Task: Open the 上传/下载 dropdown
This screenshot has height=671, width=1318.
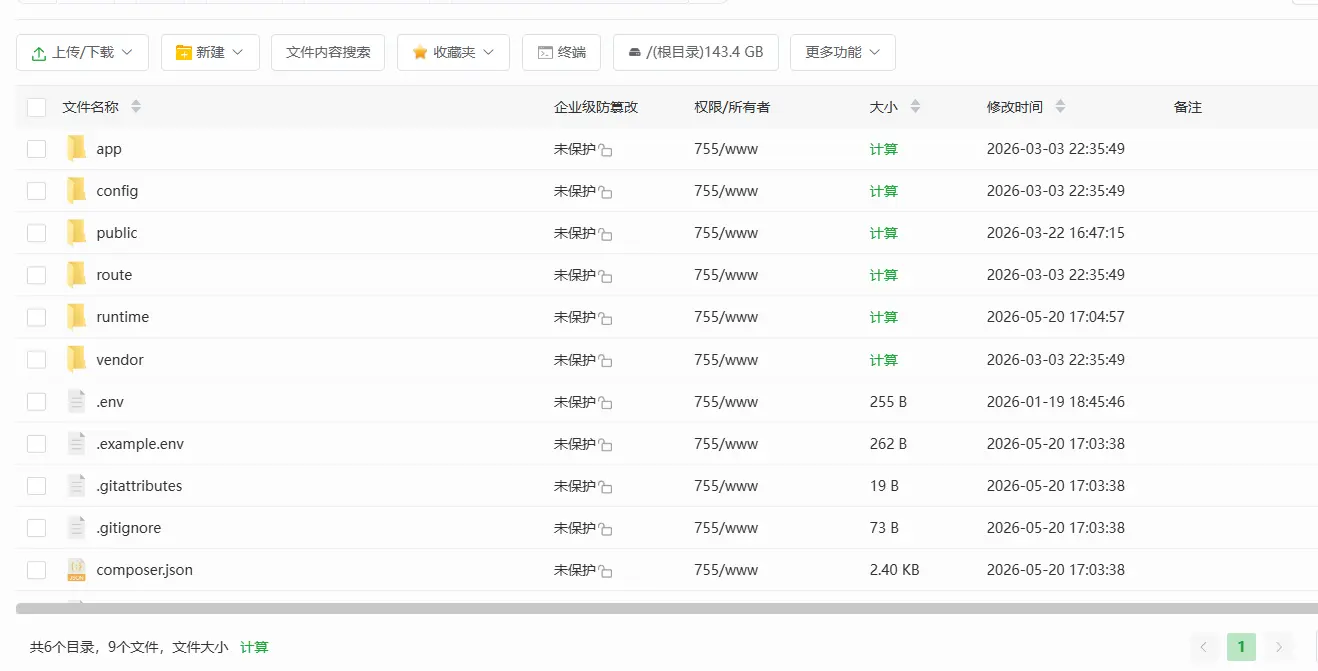Action: click(x=82, y=52)
